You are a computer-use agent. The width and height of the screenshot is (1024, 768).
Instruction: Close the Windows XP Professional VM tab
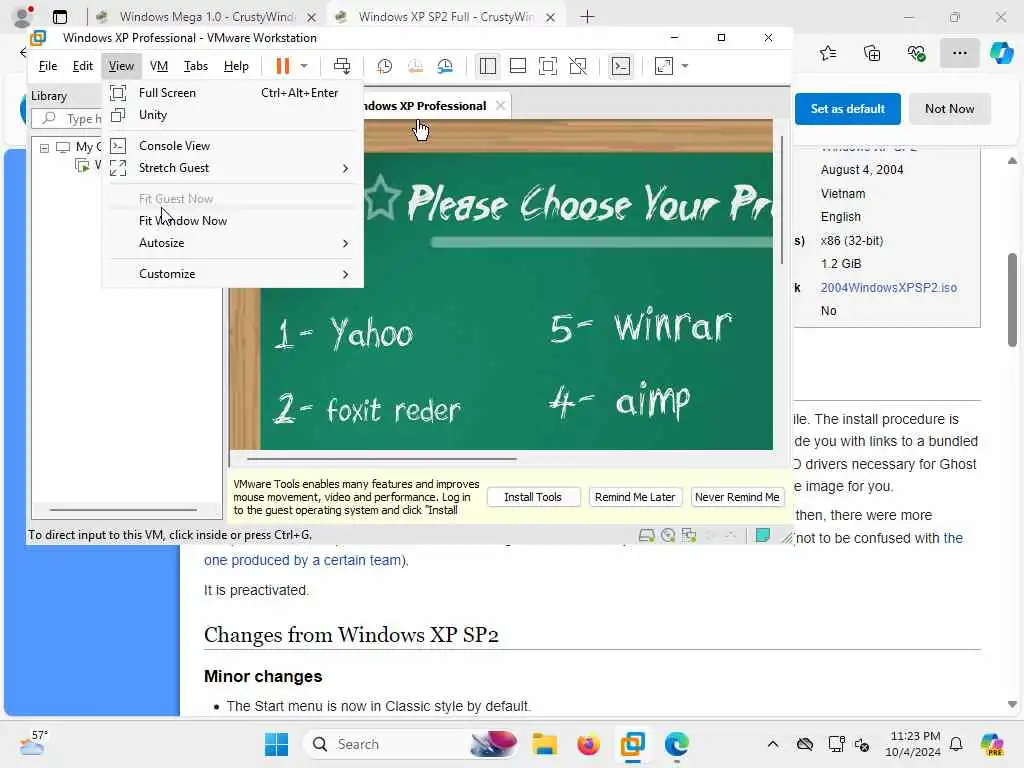(x=500, y=105)
